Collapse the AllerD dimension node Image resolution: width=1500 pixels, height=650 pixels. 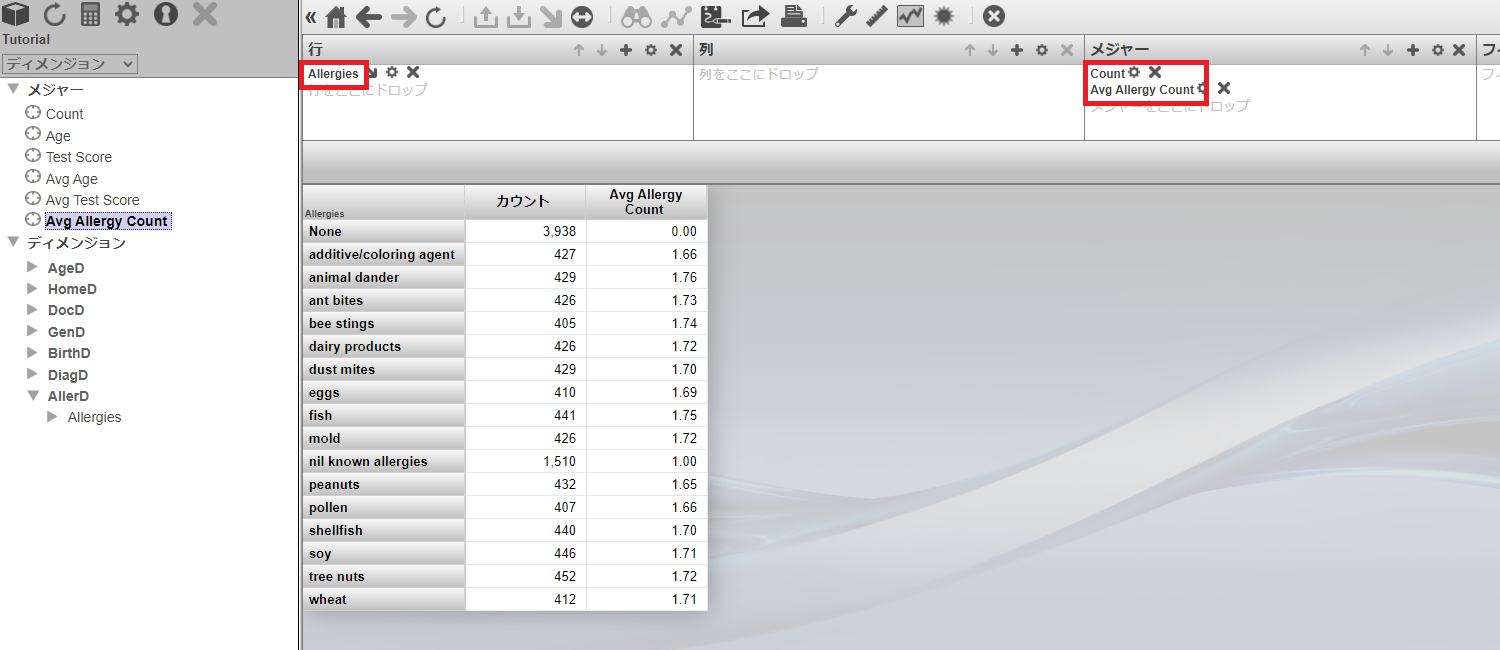33,395
